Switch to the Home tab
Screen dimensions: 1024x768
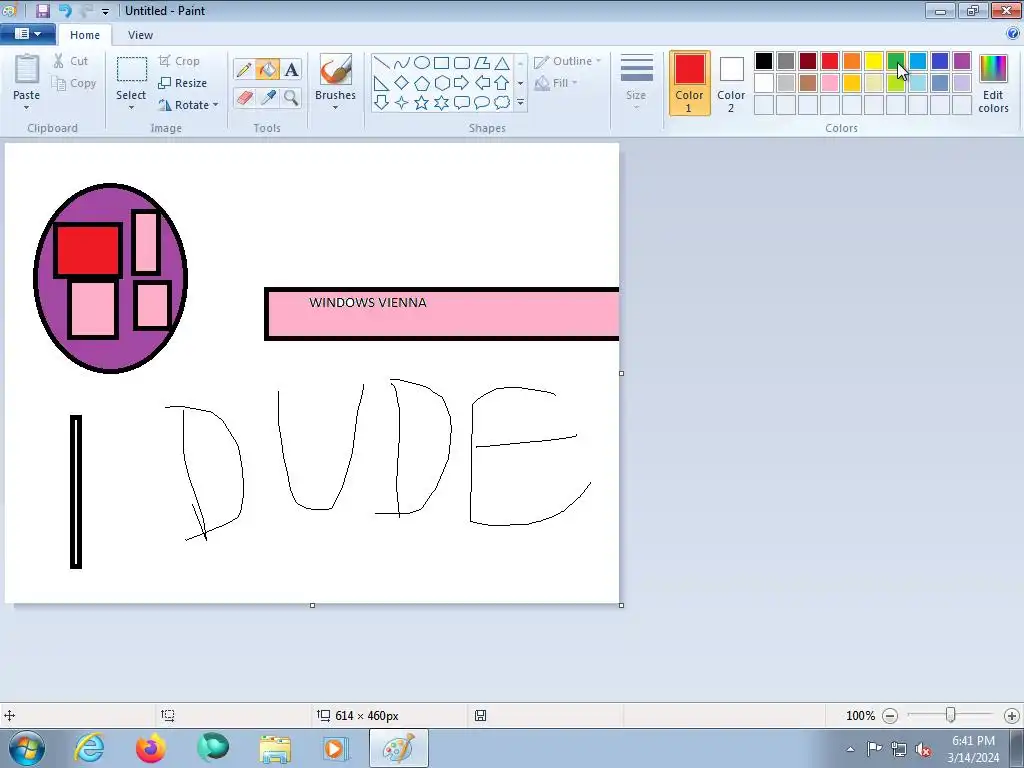(85, 35)
